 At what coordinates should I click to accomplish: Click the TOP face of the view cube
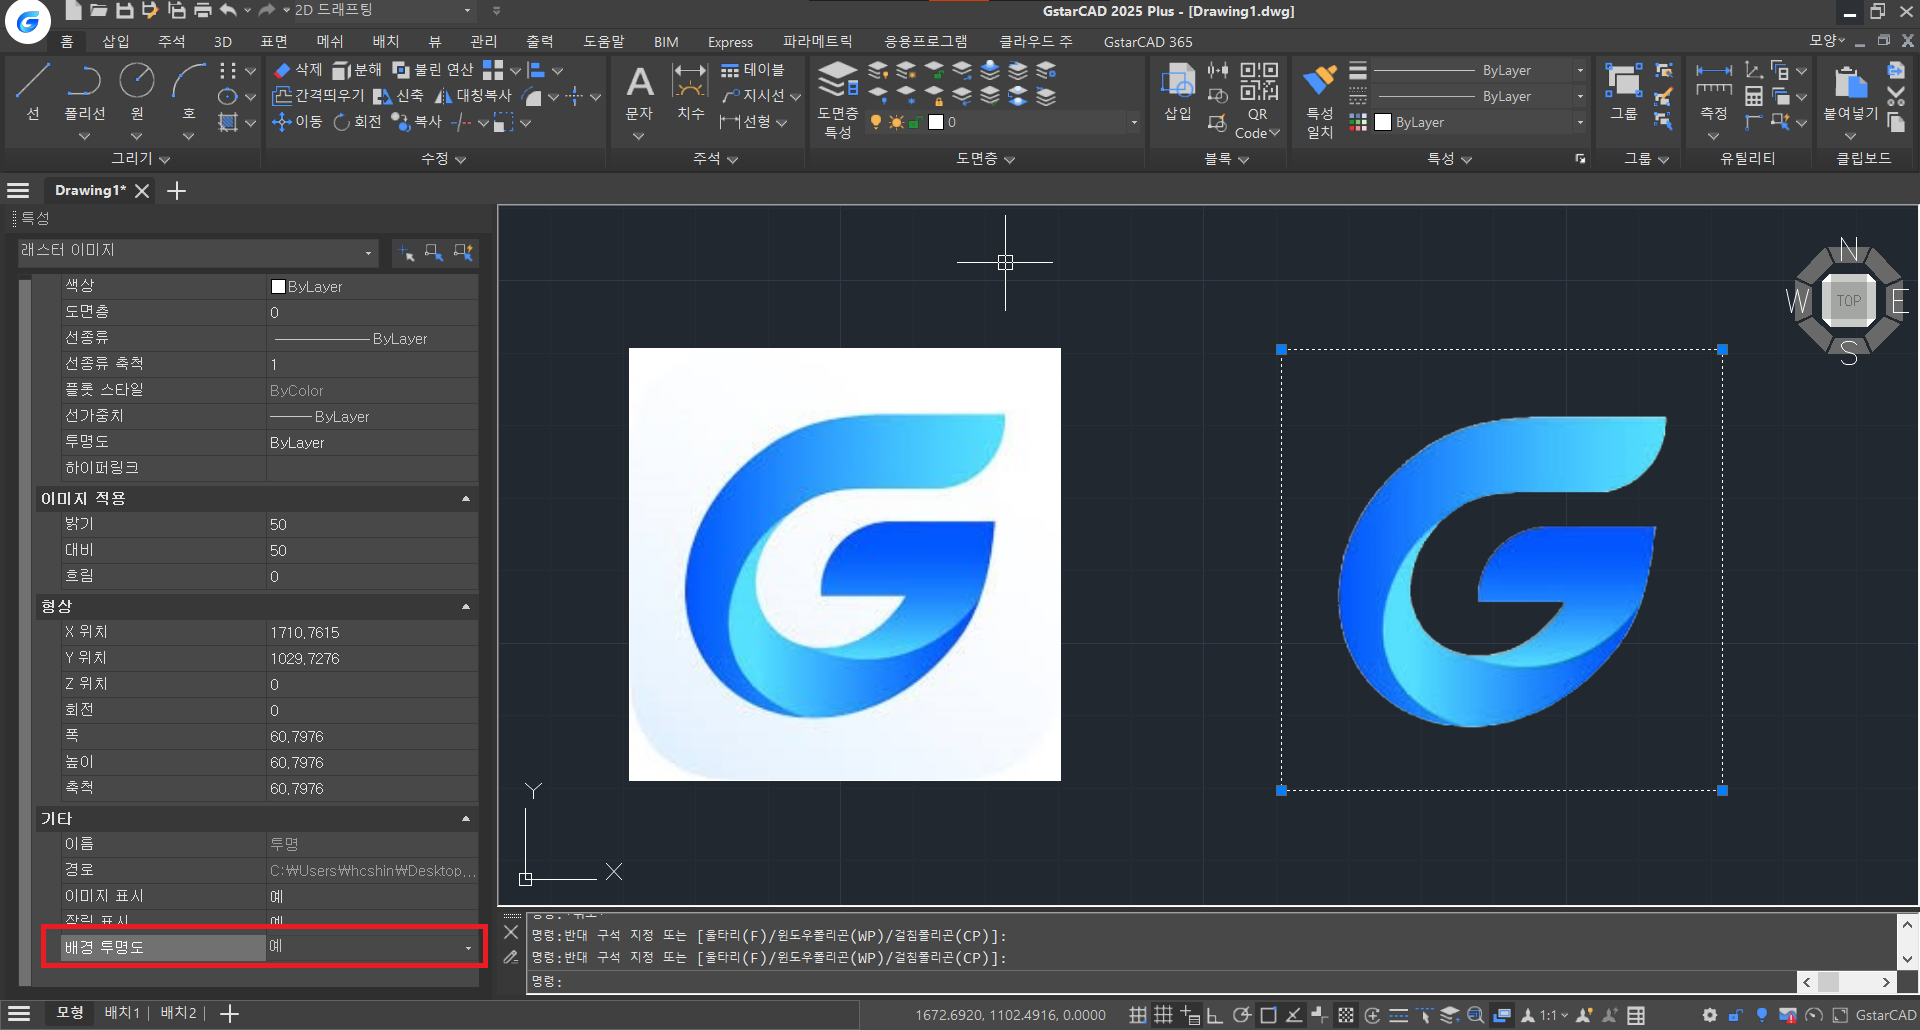point(1848,300)
